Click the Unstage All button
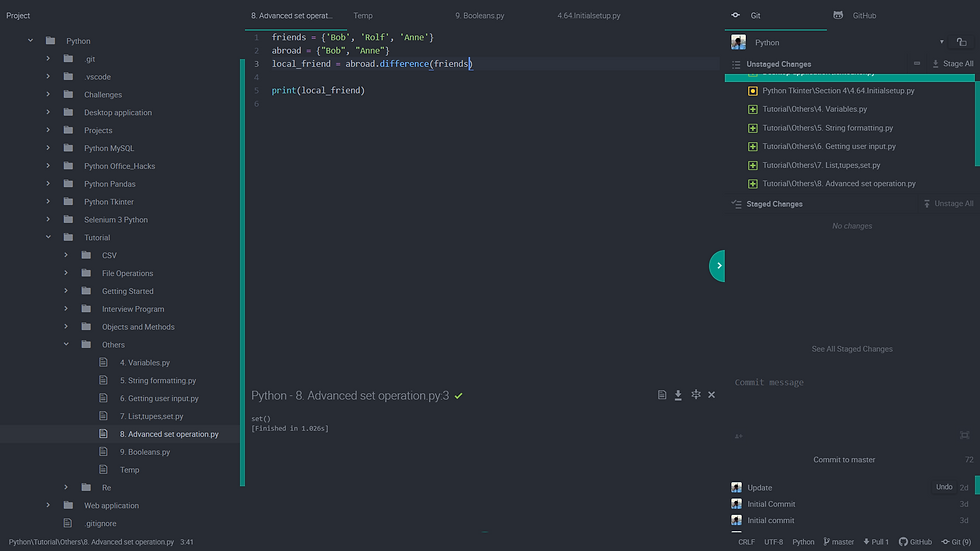980x551 pixels. pos(948,204)
